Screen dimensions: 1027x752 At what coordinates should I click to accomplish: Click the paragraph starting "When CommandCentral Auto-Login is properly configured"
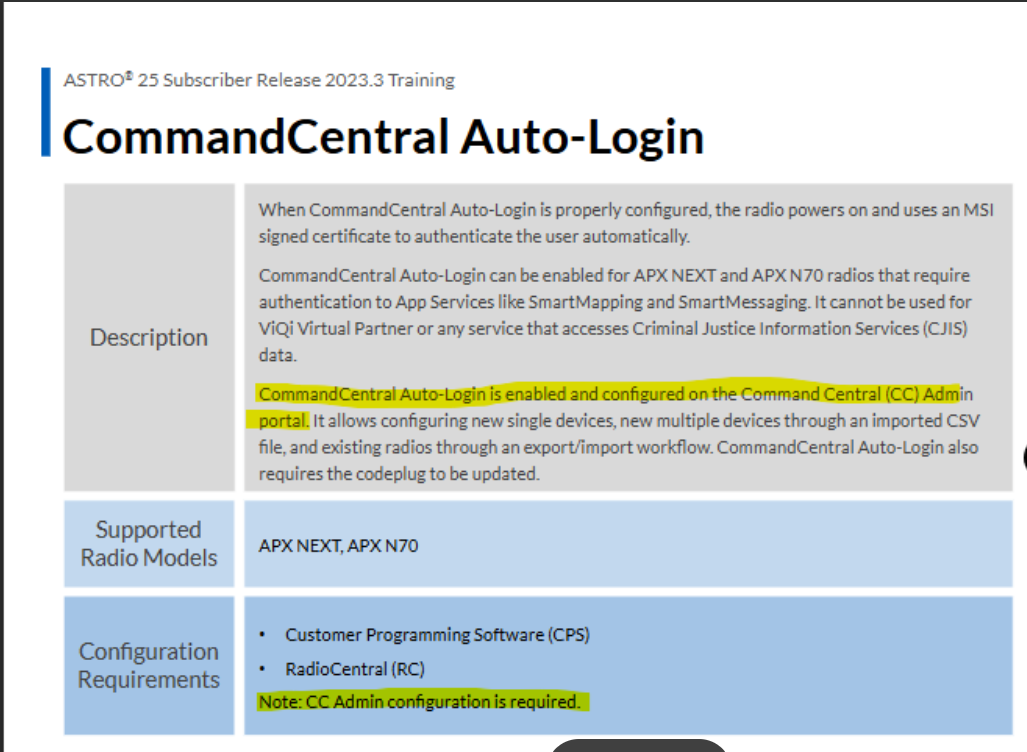click(x=626, y=223)
